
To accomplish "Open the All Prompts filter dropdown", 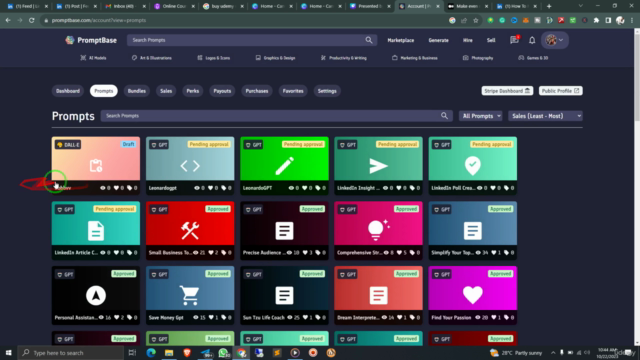I will pyautogui.click(x=481, y=116).
